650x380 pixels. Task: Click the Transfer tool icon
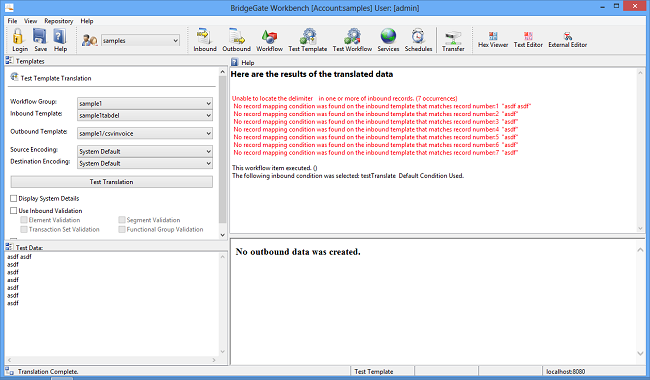click(453, 38)
